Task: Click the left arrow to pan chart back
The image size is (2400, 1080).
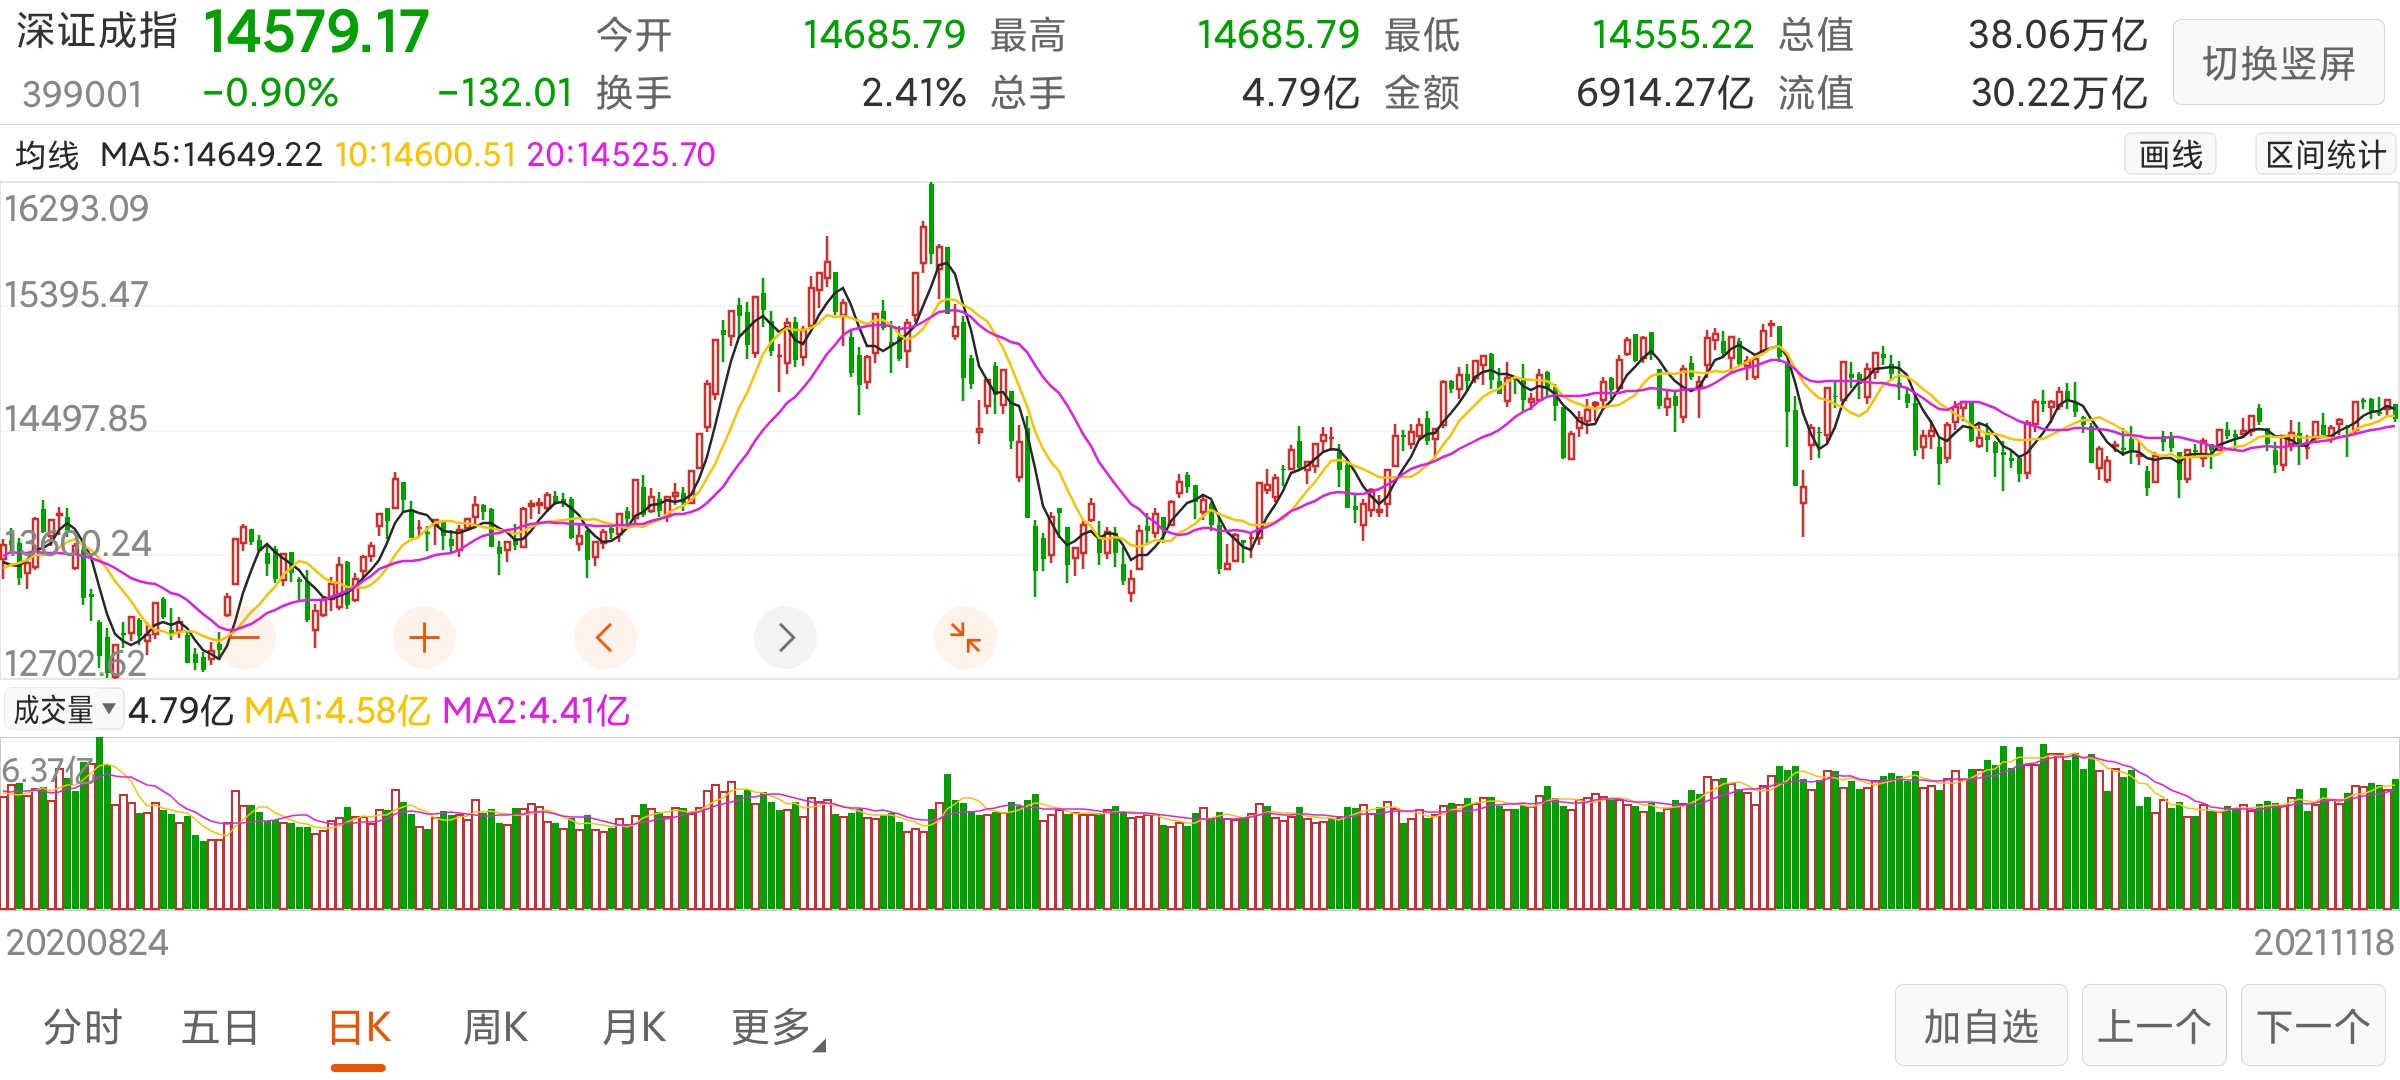Action: click(605, 637)
